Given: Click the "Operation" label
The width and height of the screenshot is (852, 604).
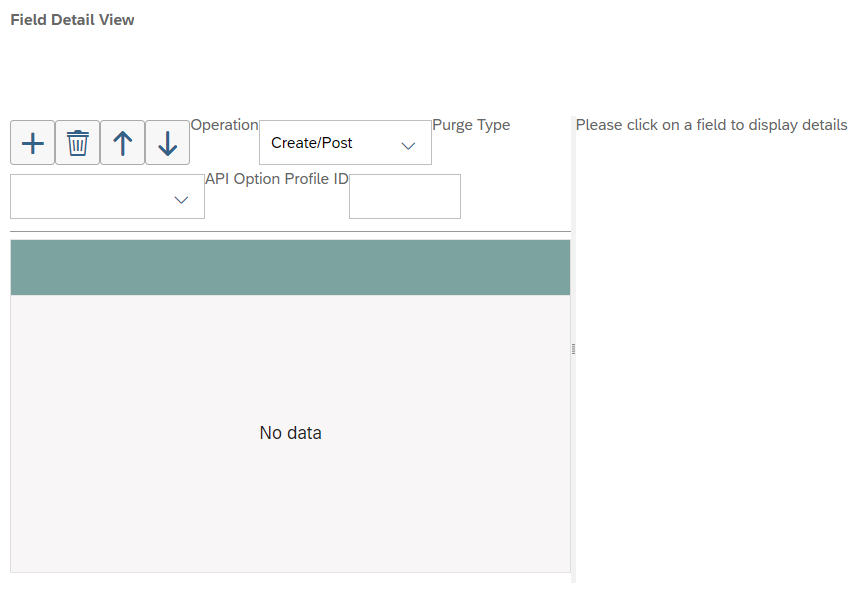Looking at the screenshot, I should tap(224, 125).
